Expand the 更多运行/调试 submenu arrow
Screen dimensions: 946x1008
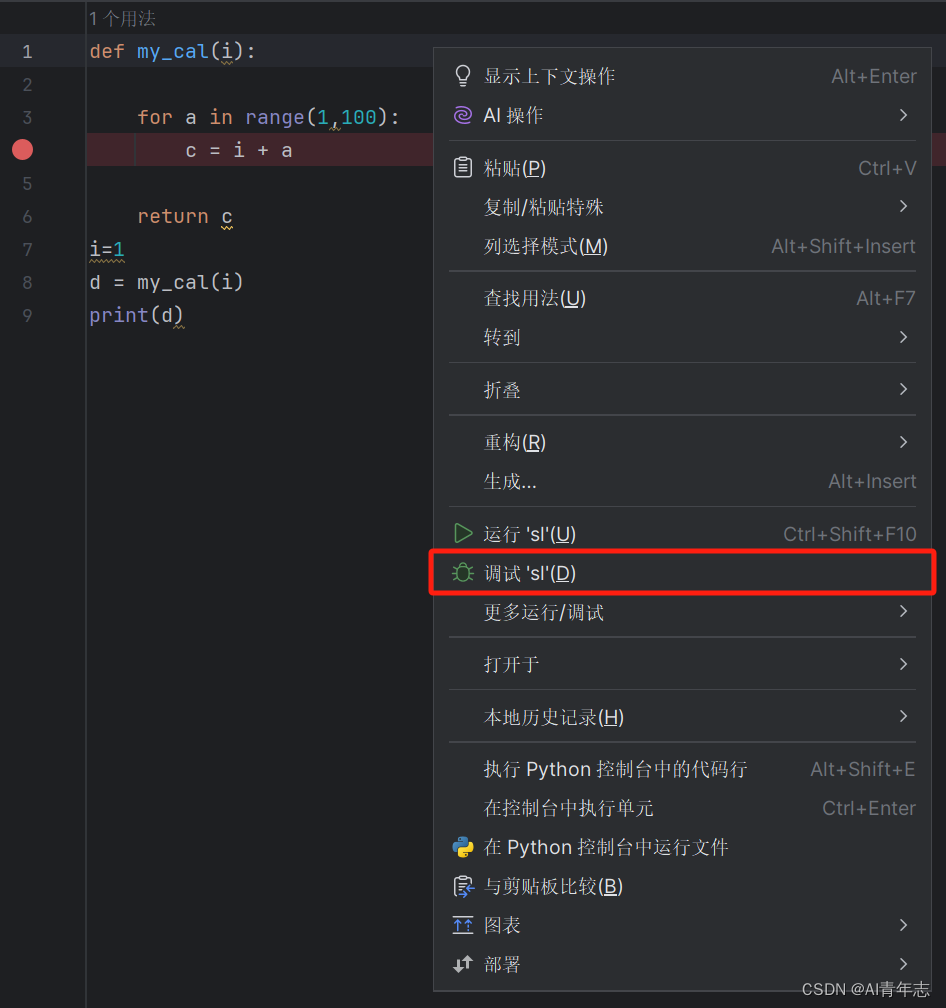tap(904, 611)
